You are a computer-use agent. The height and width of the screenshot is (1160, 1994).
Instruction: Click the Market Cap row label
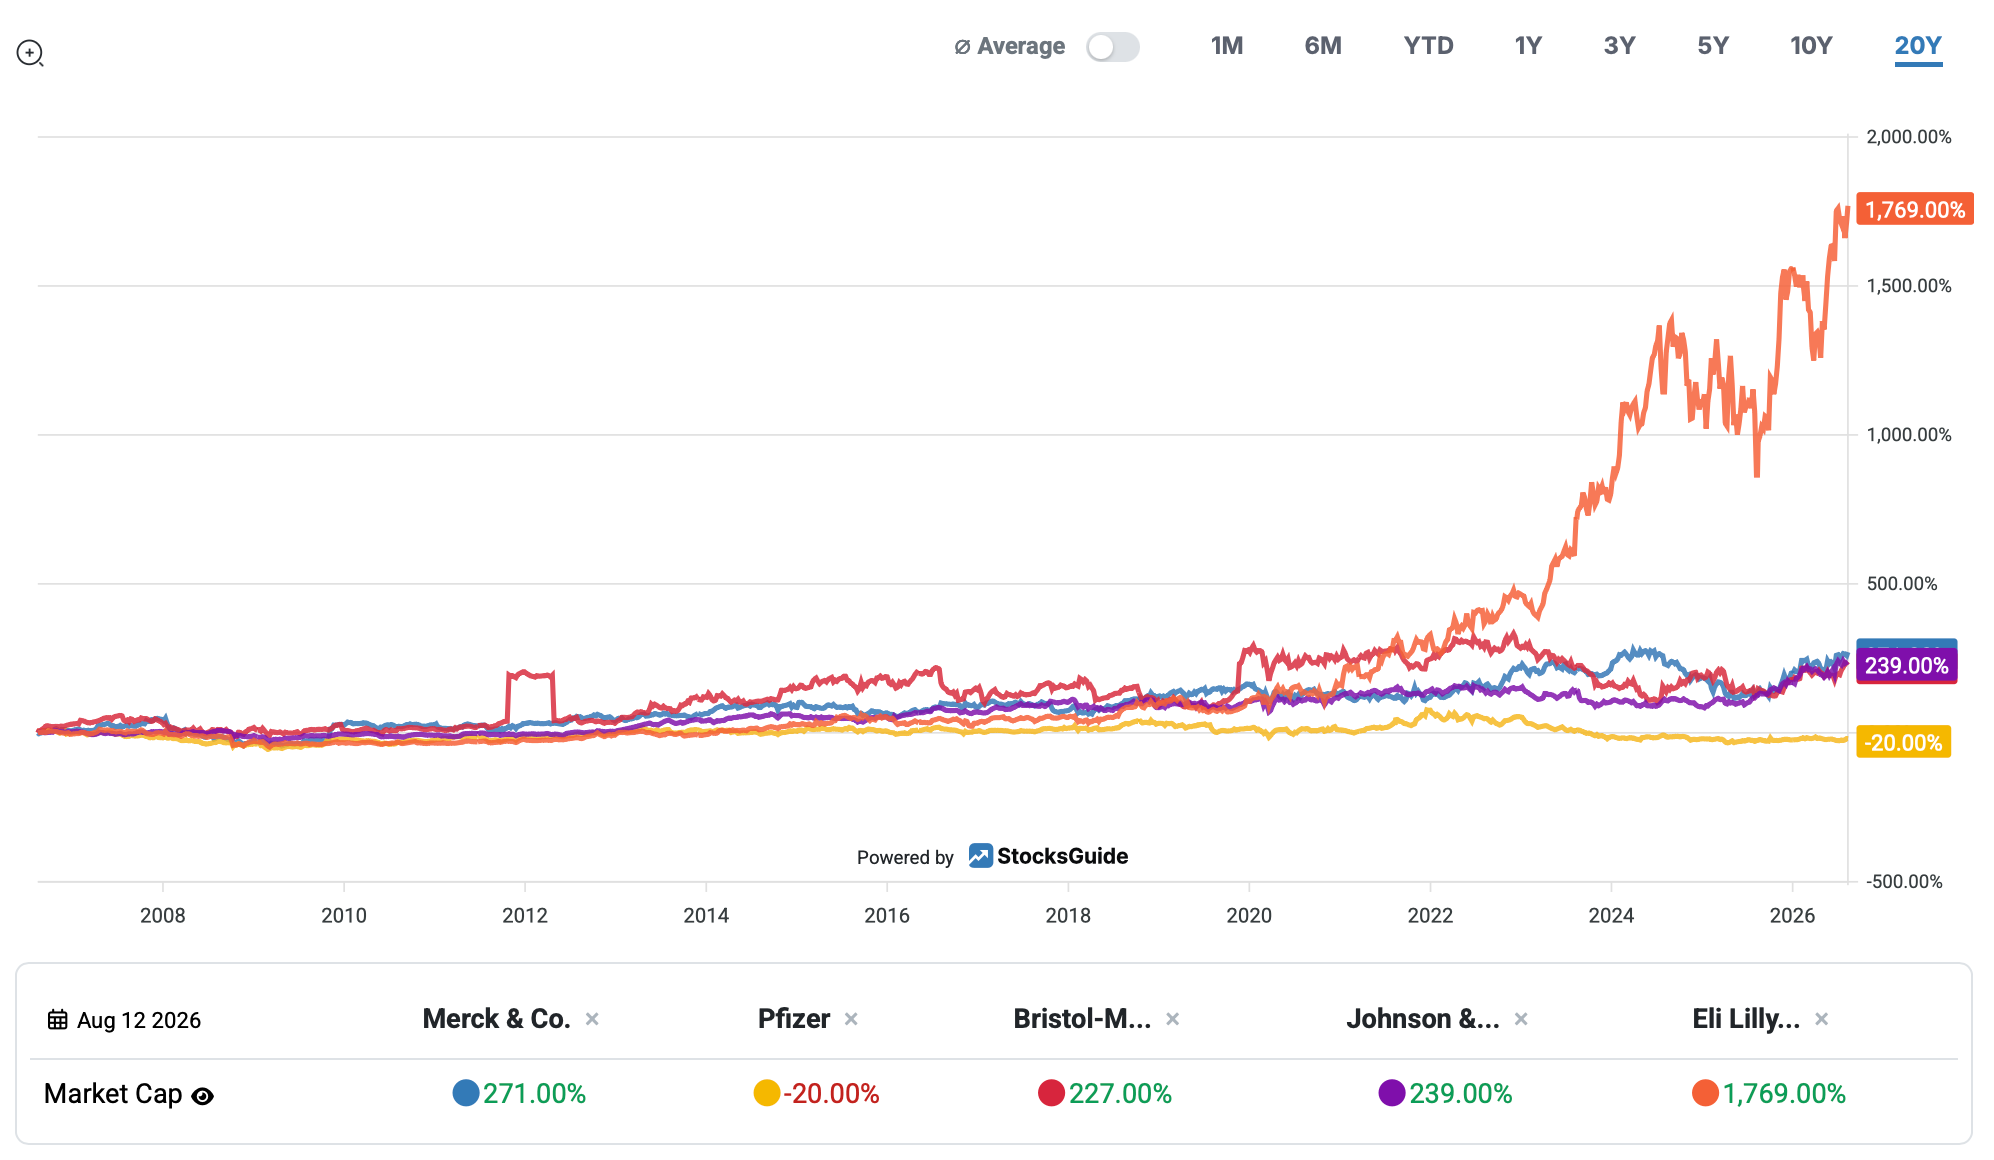pyautogui.click(x=113, y=1094)
